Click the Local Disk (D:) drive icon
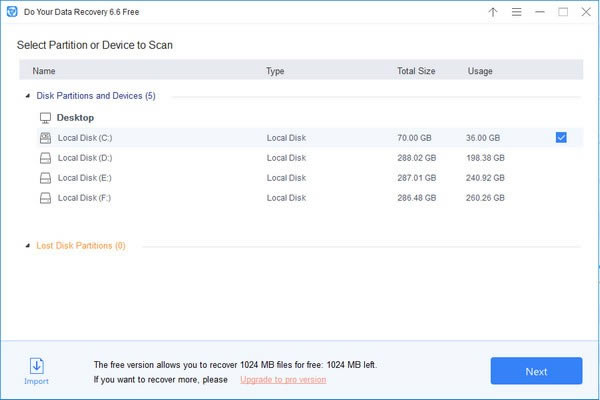 click(x=45, y=158)
